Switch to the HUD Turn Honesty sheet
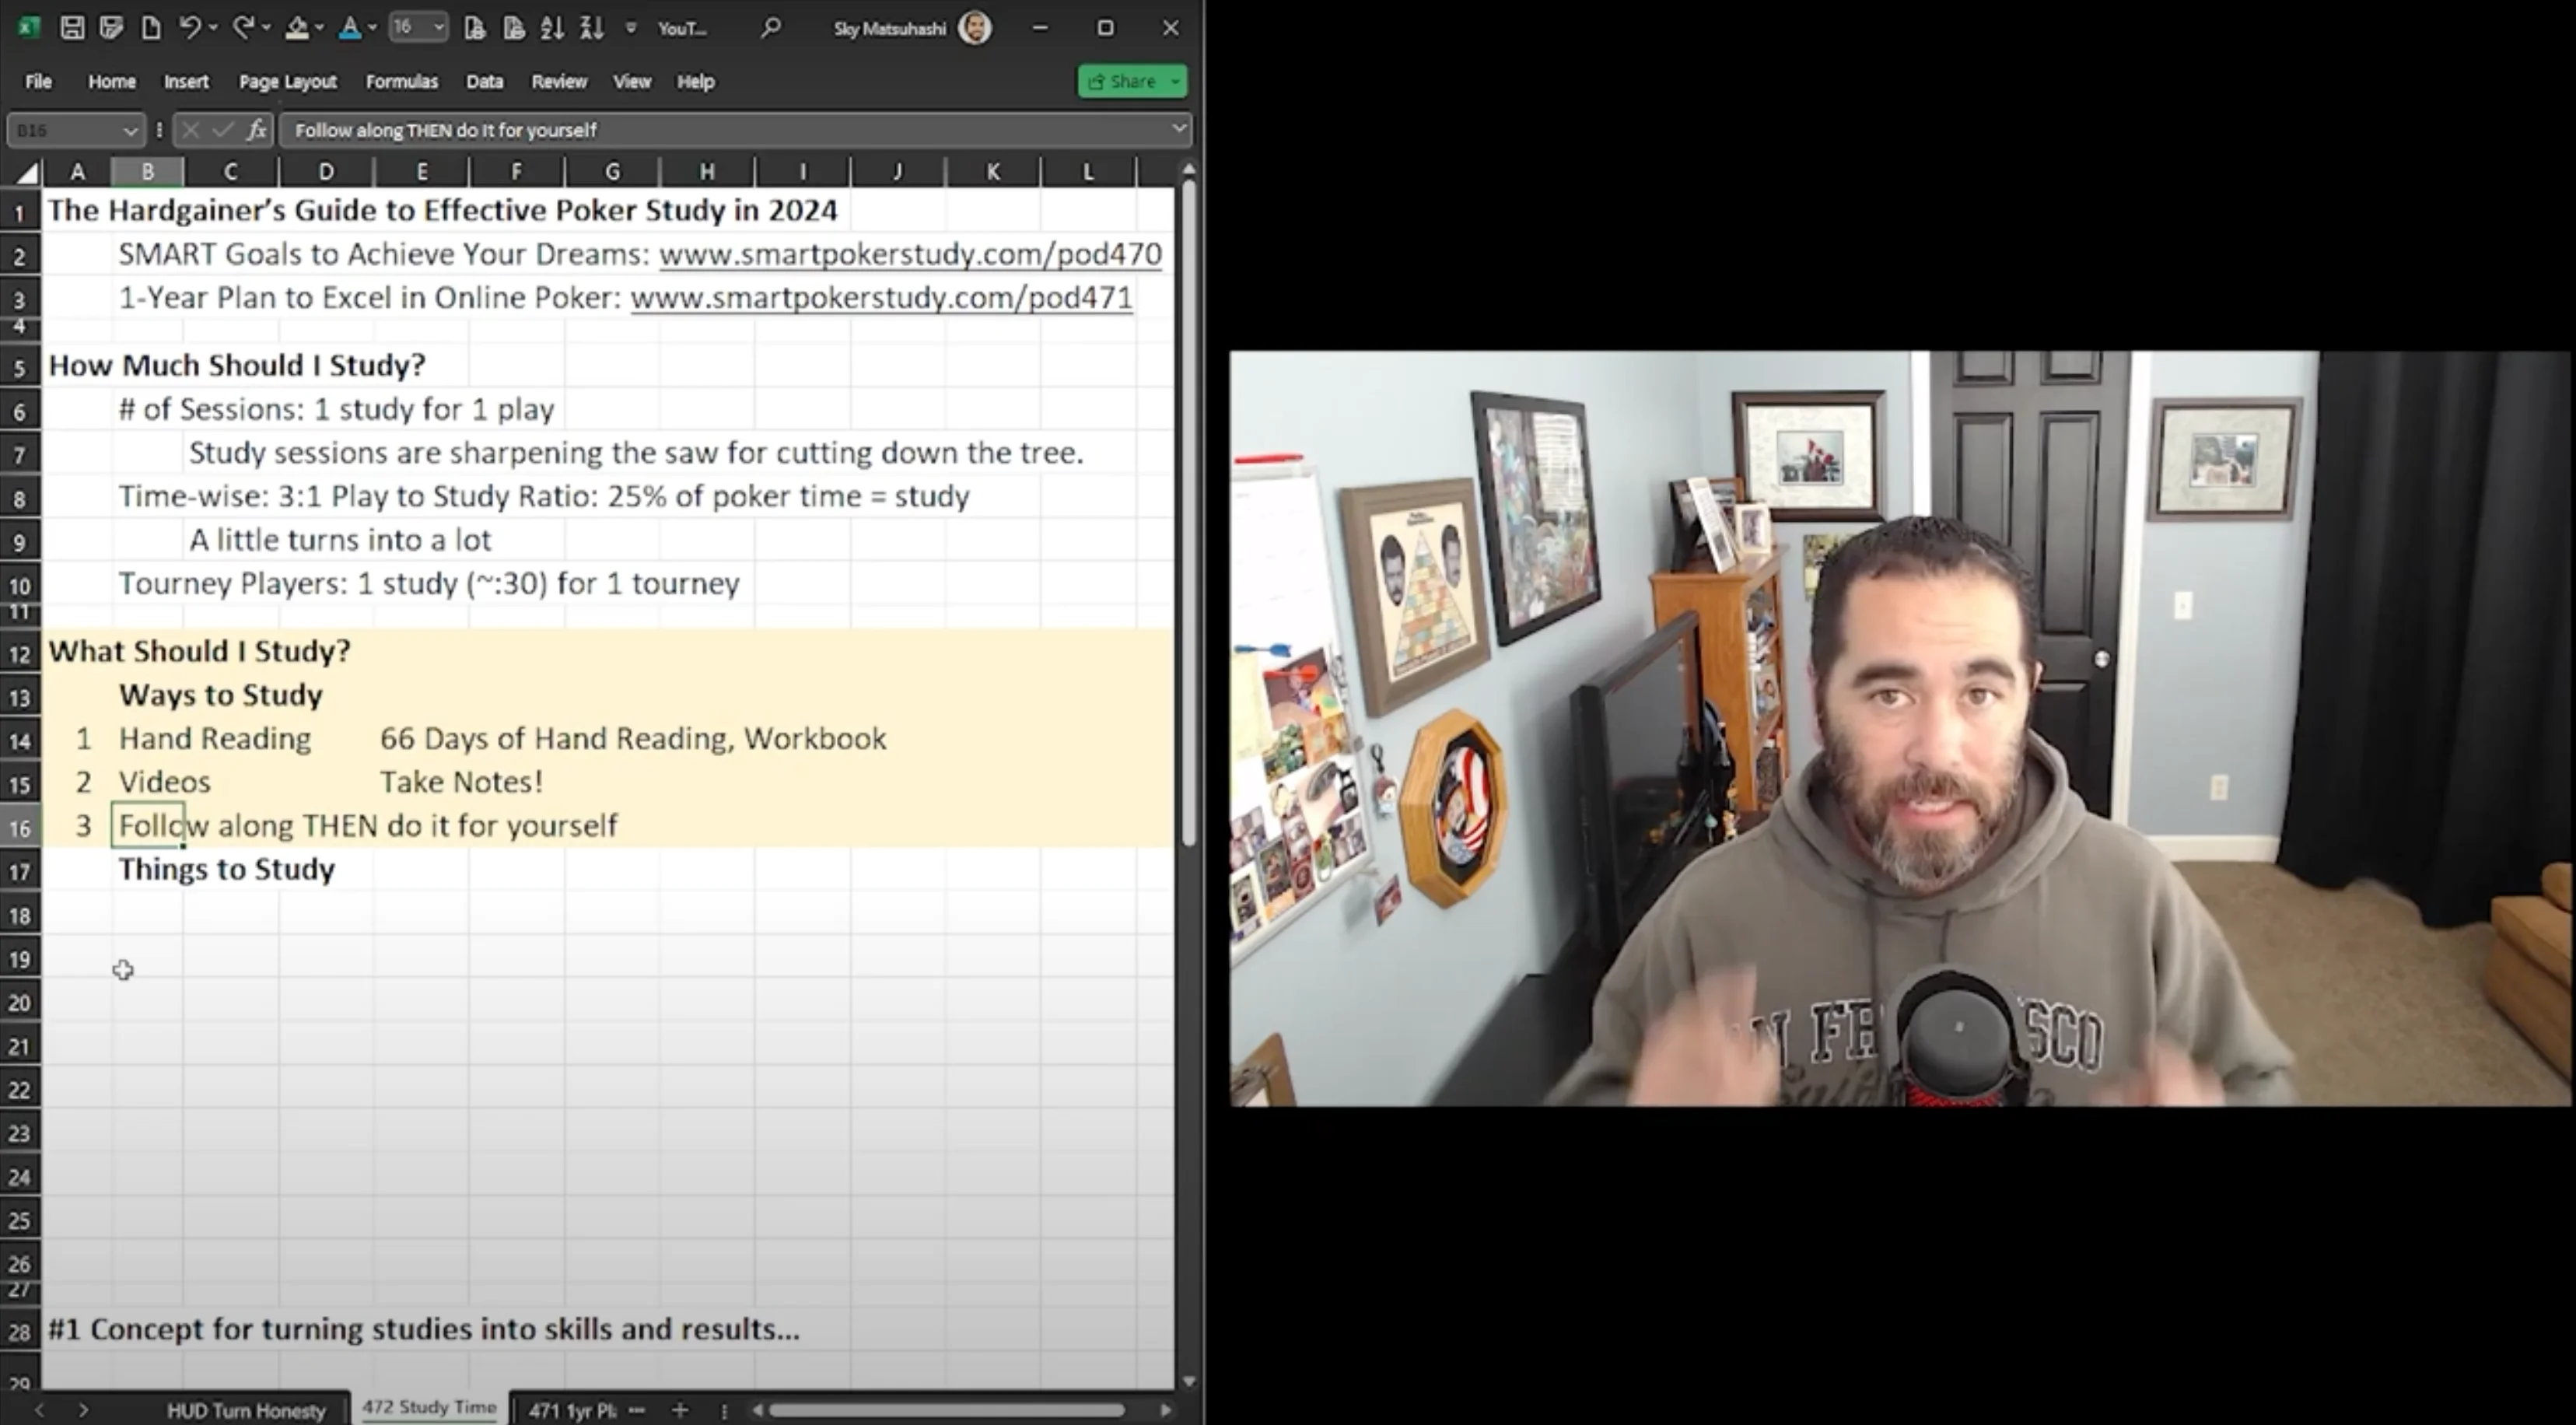The image size is (2576, 1425). click(246, 1410)
